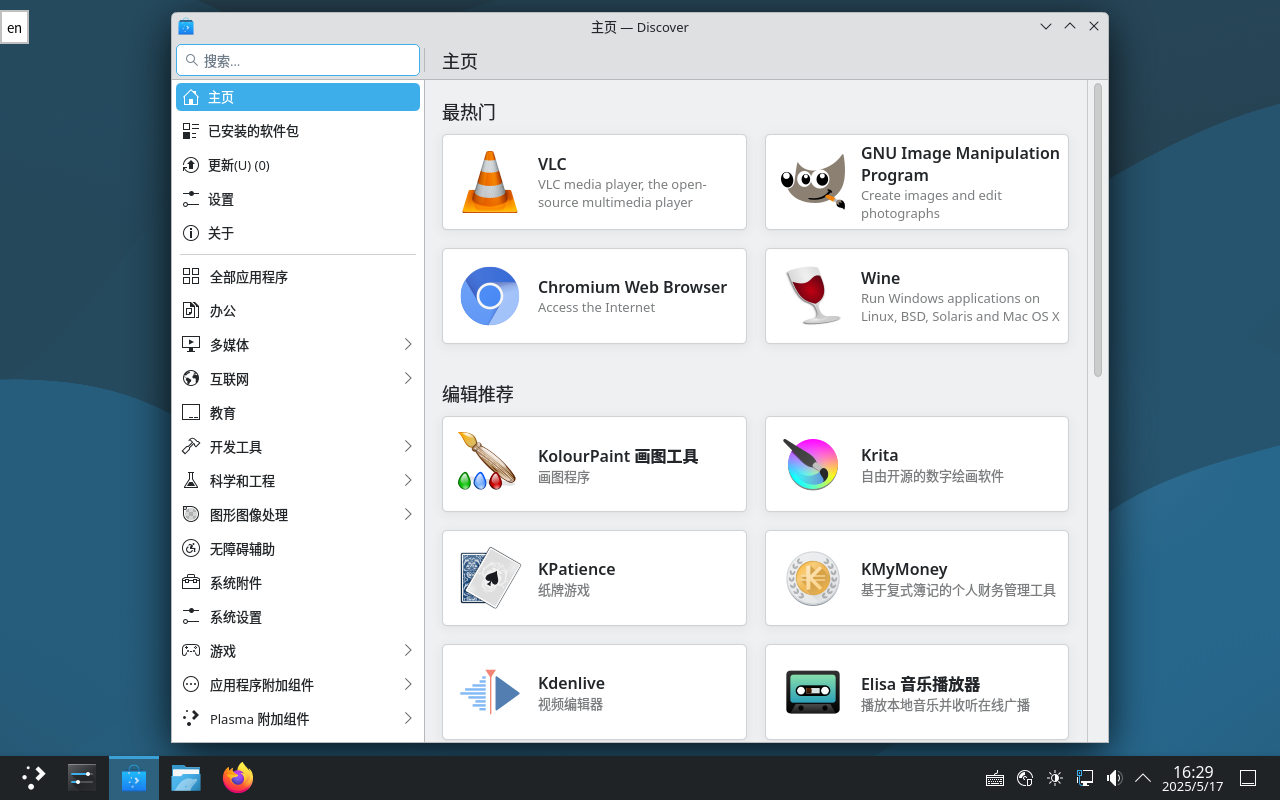Expand the 多媒体 category arrow
The image size is (1280, 800).
pyautogui.click(x=408, y=345)
